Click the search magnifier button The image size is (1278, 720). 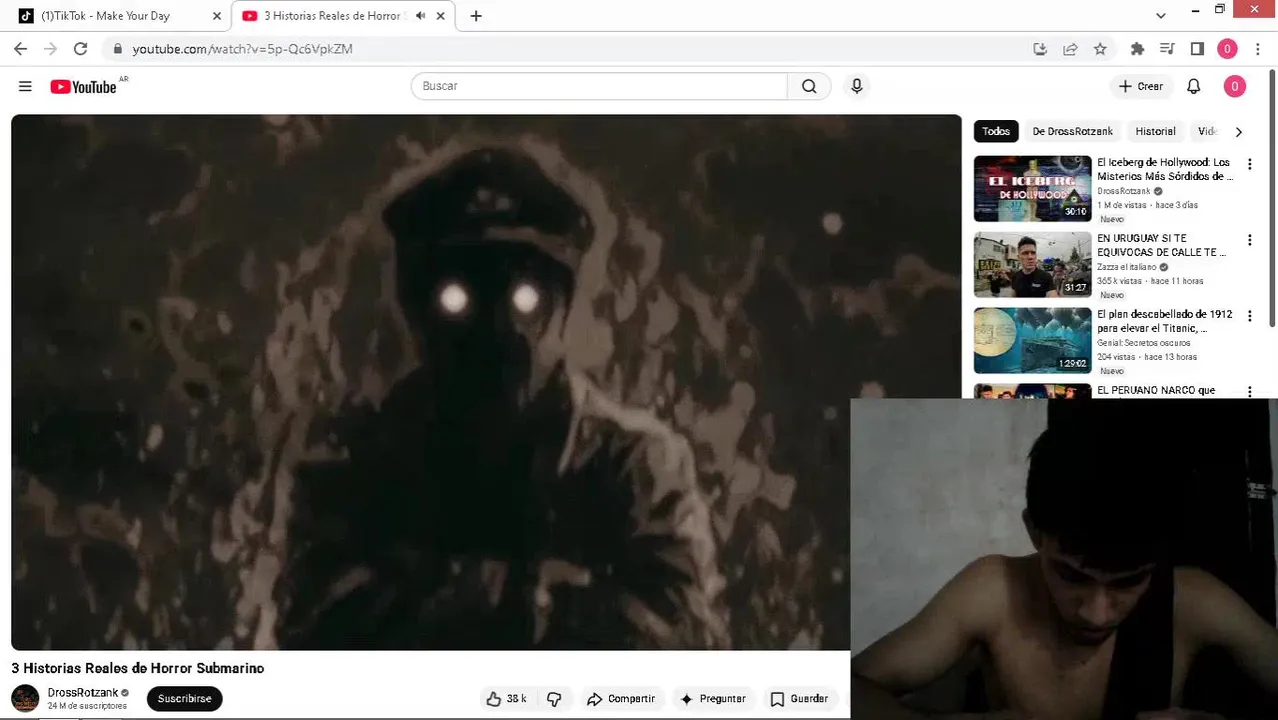pos(809,86)
